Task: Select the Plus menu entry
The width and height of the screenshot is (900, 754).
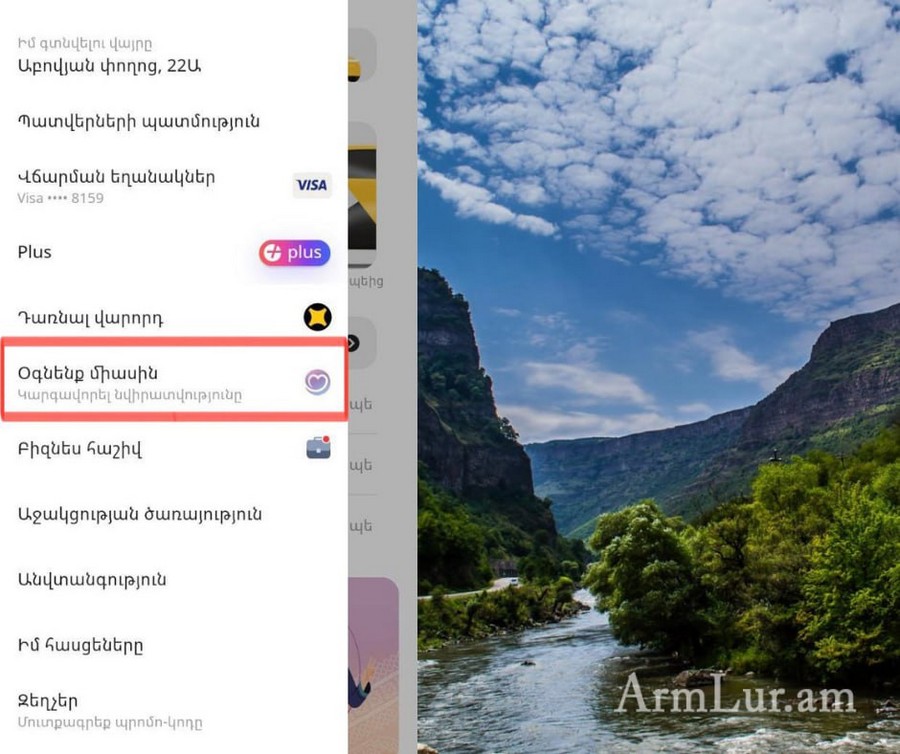Action: click(174, 252)
